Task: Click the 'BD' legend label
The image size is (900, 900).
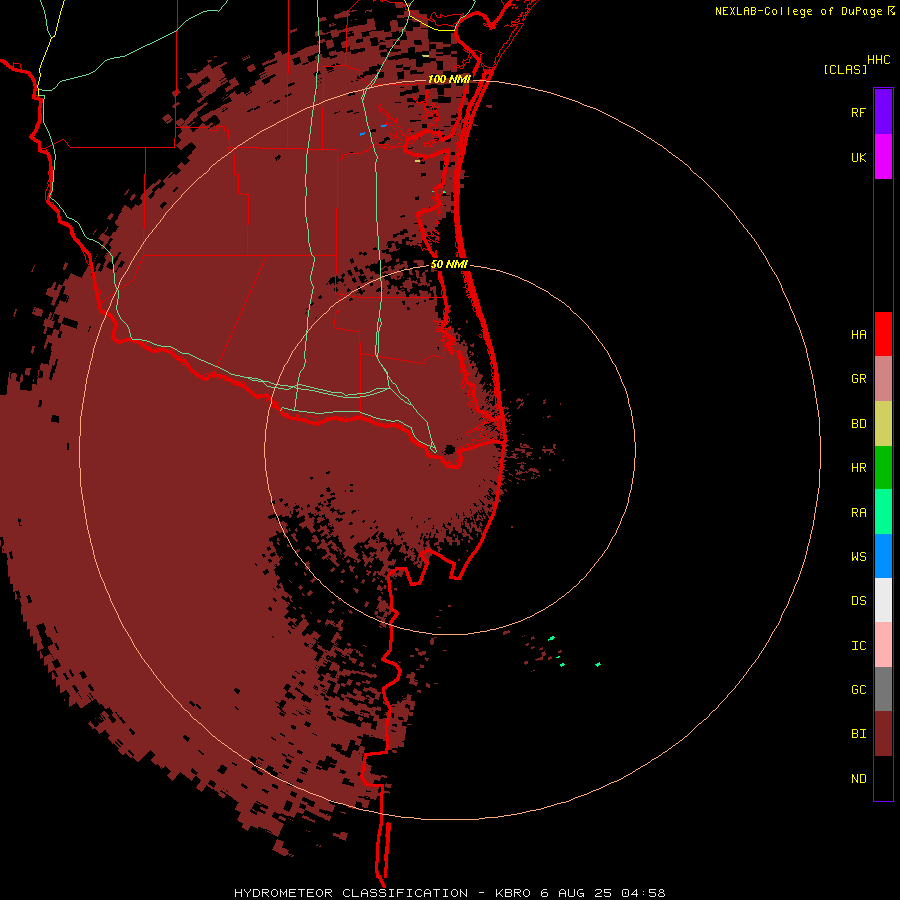Action: point(858,424)
